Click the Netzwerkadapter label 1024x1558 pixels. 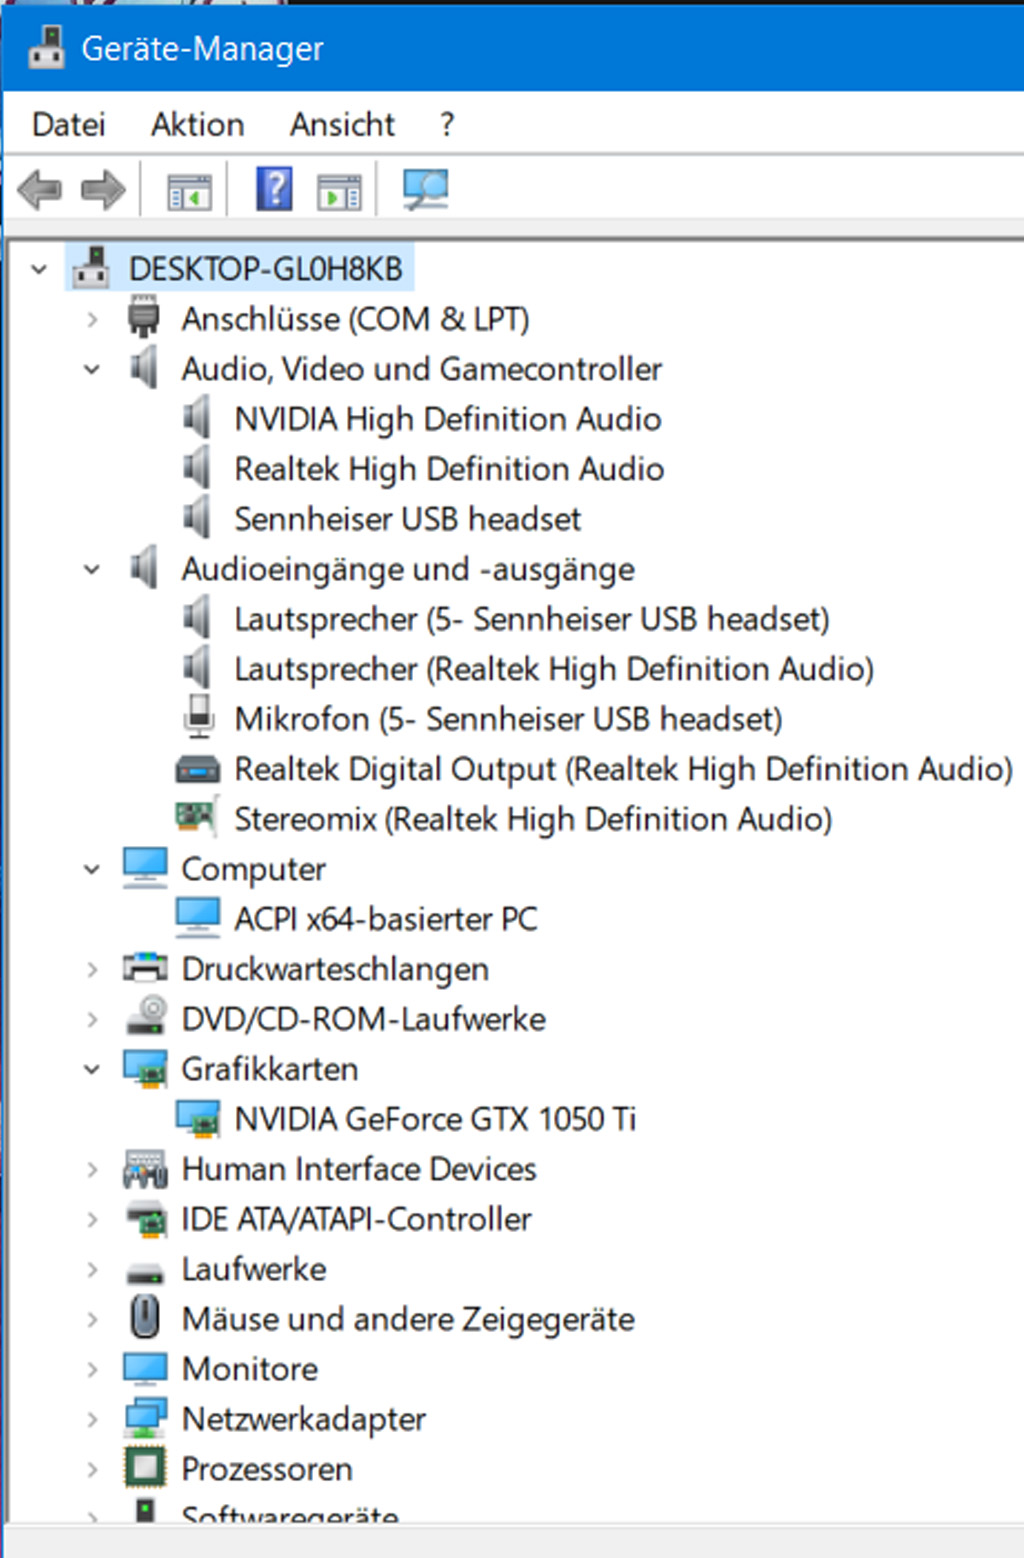coord(304,1418)
